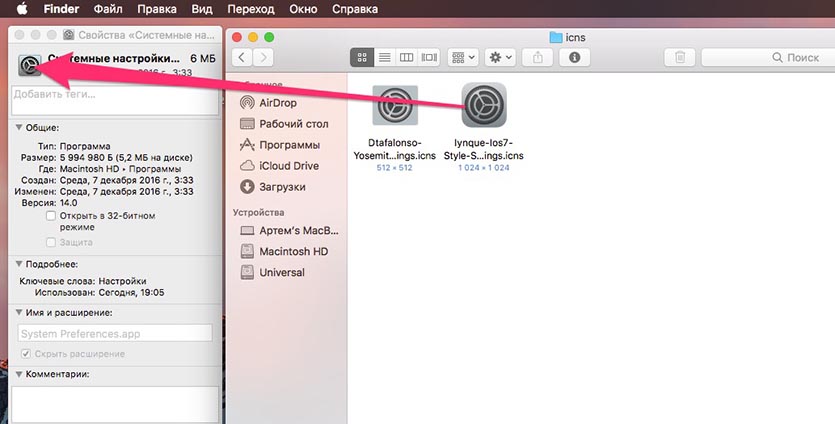
Task: Open the Apple menu
Action: [22, 9]
